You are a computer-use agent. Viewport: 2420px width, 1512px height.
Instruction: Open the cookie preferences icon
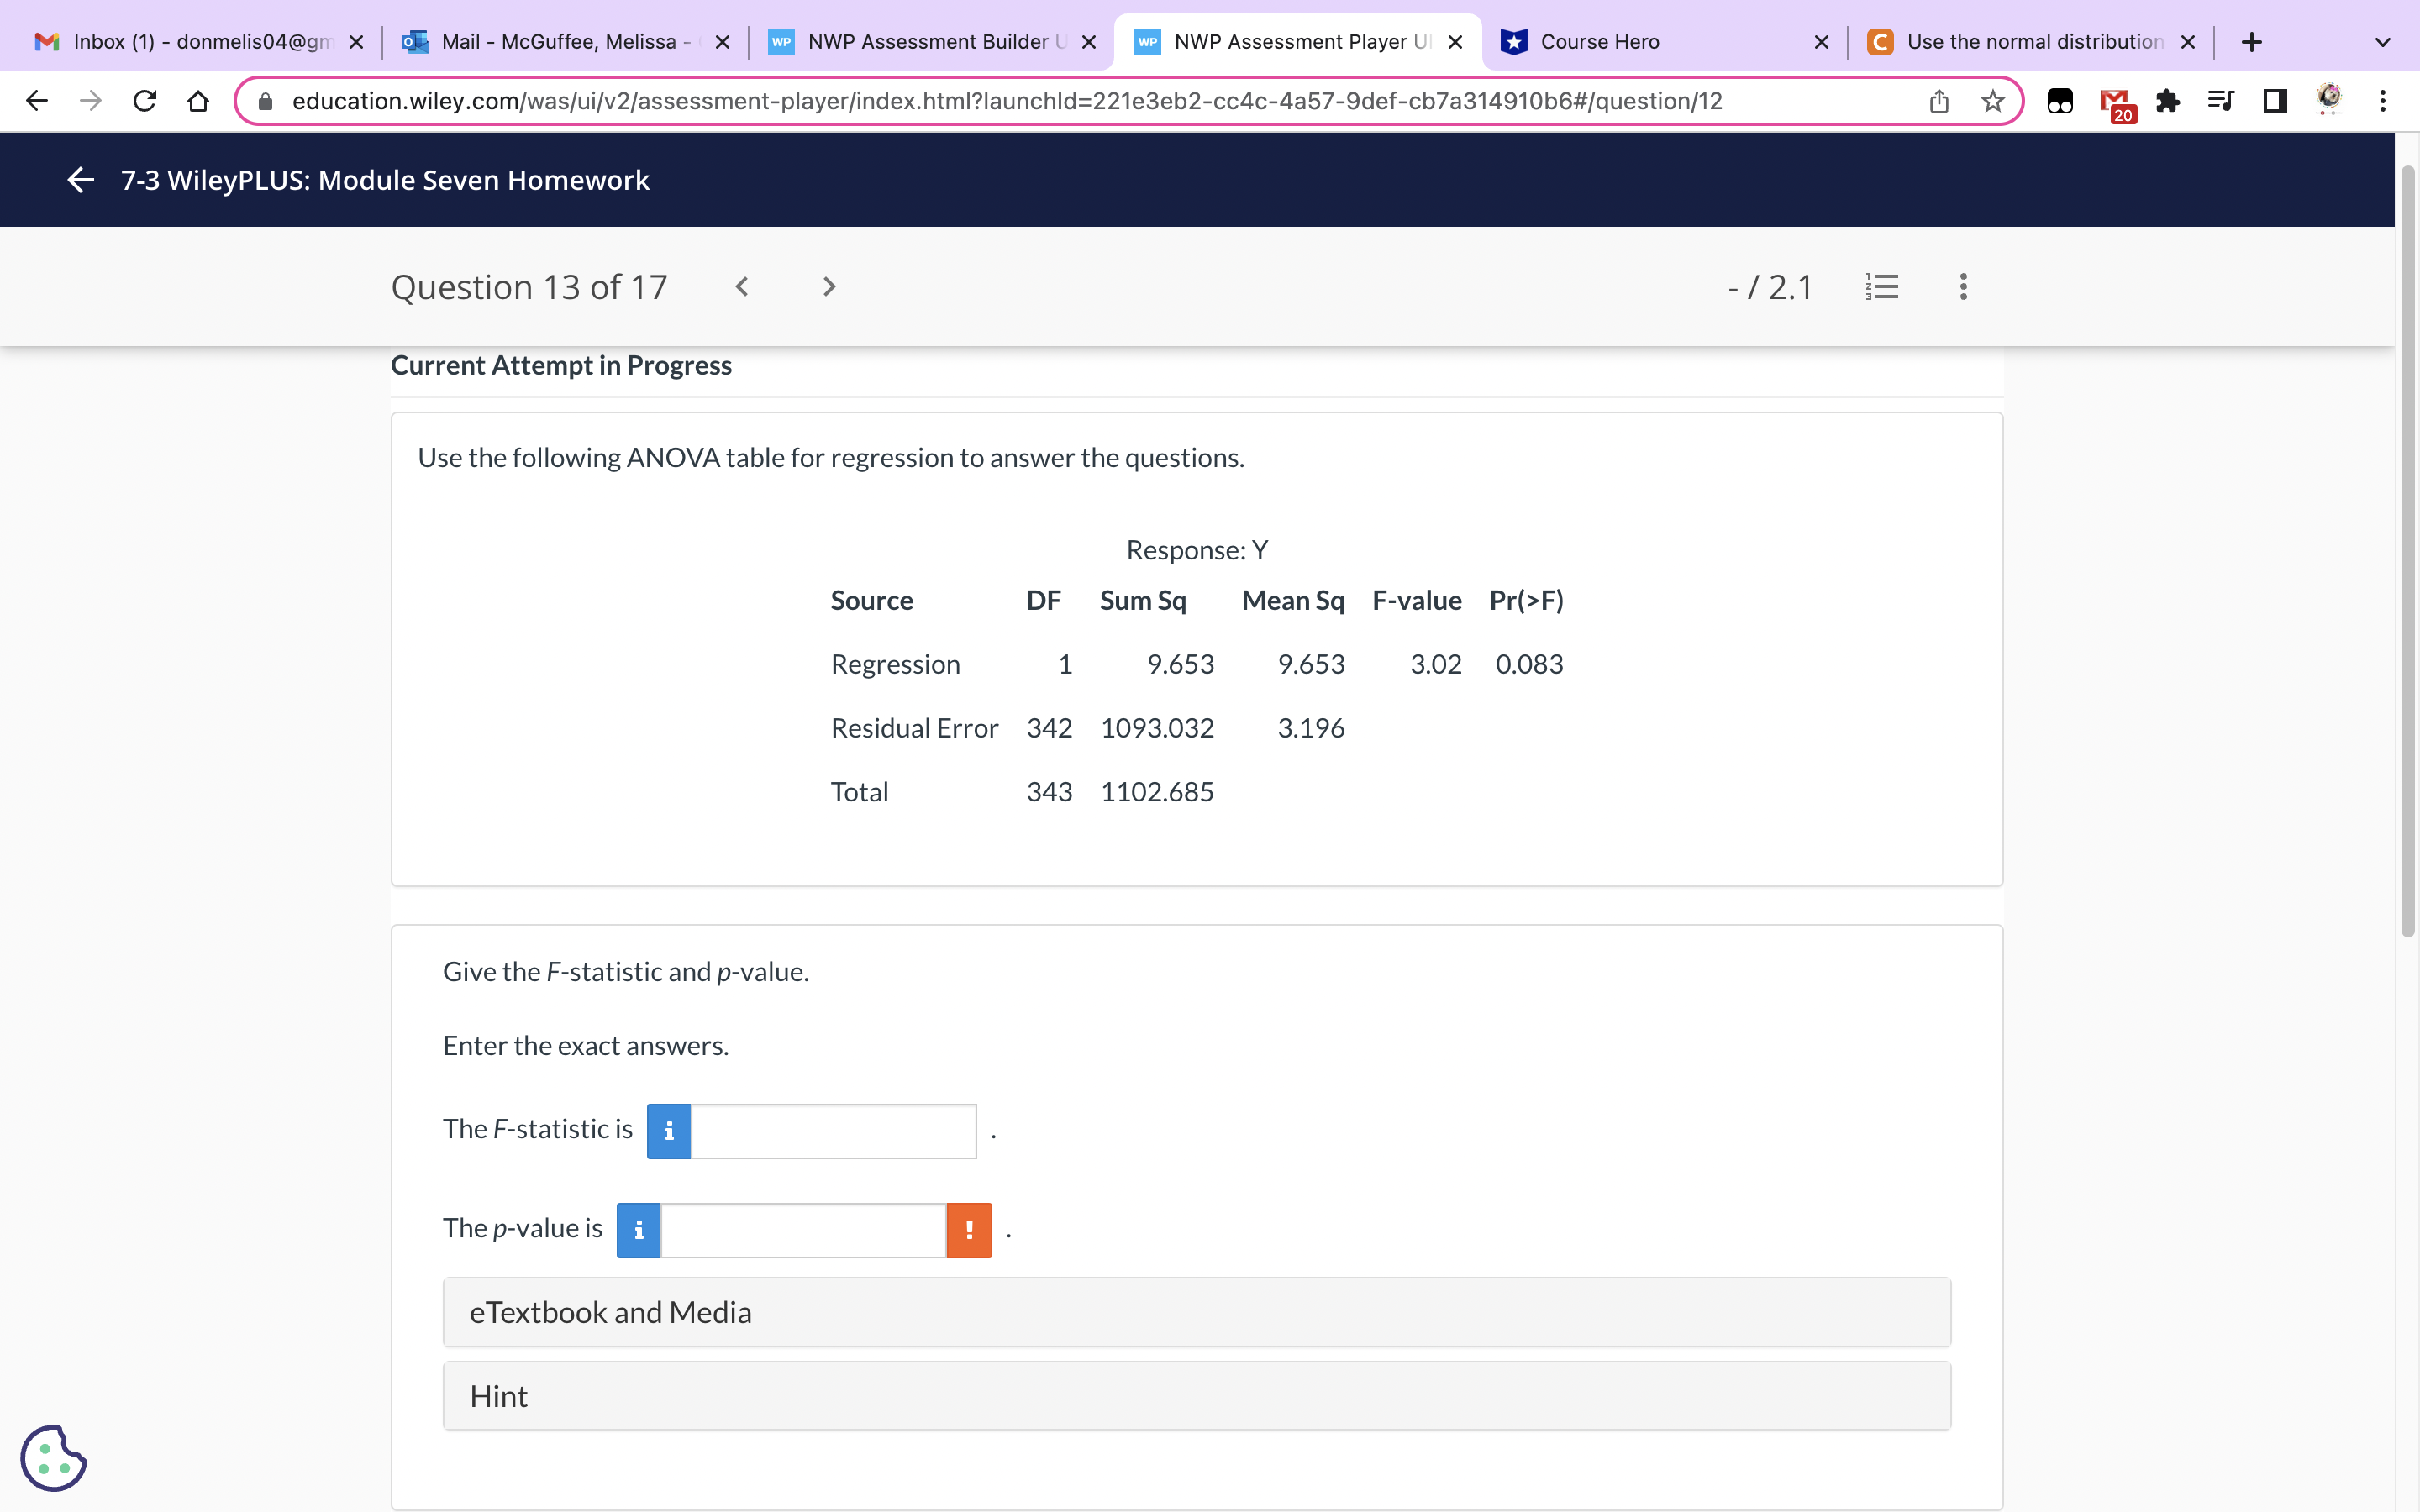[x=53, y=1458]
